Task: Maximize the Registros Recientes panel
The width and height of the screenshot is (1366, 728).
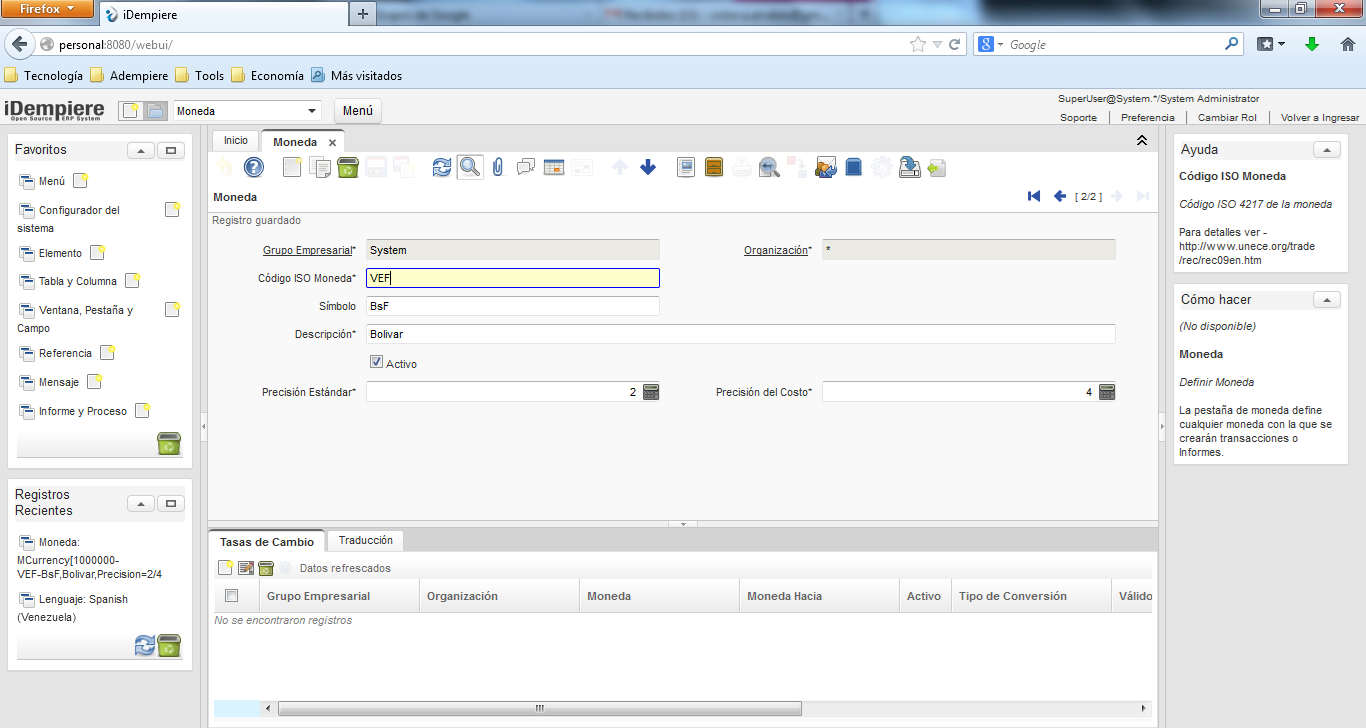Action: (x=171, y=504)
